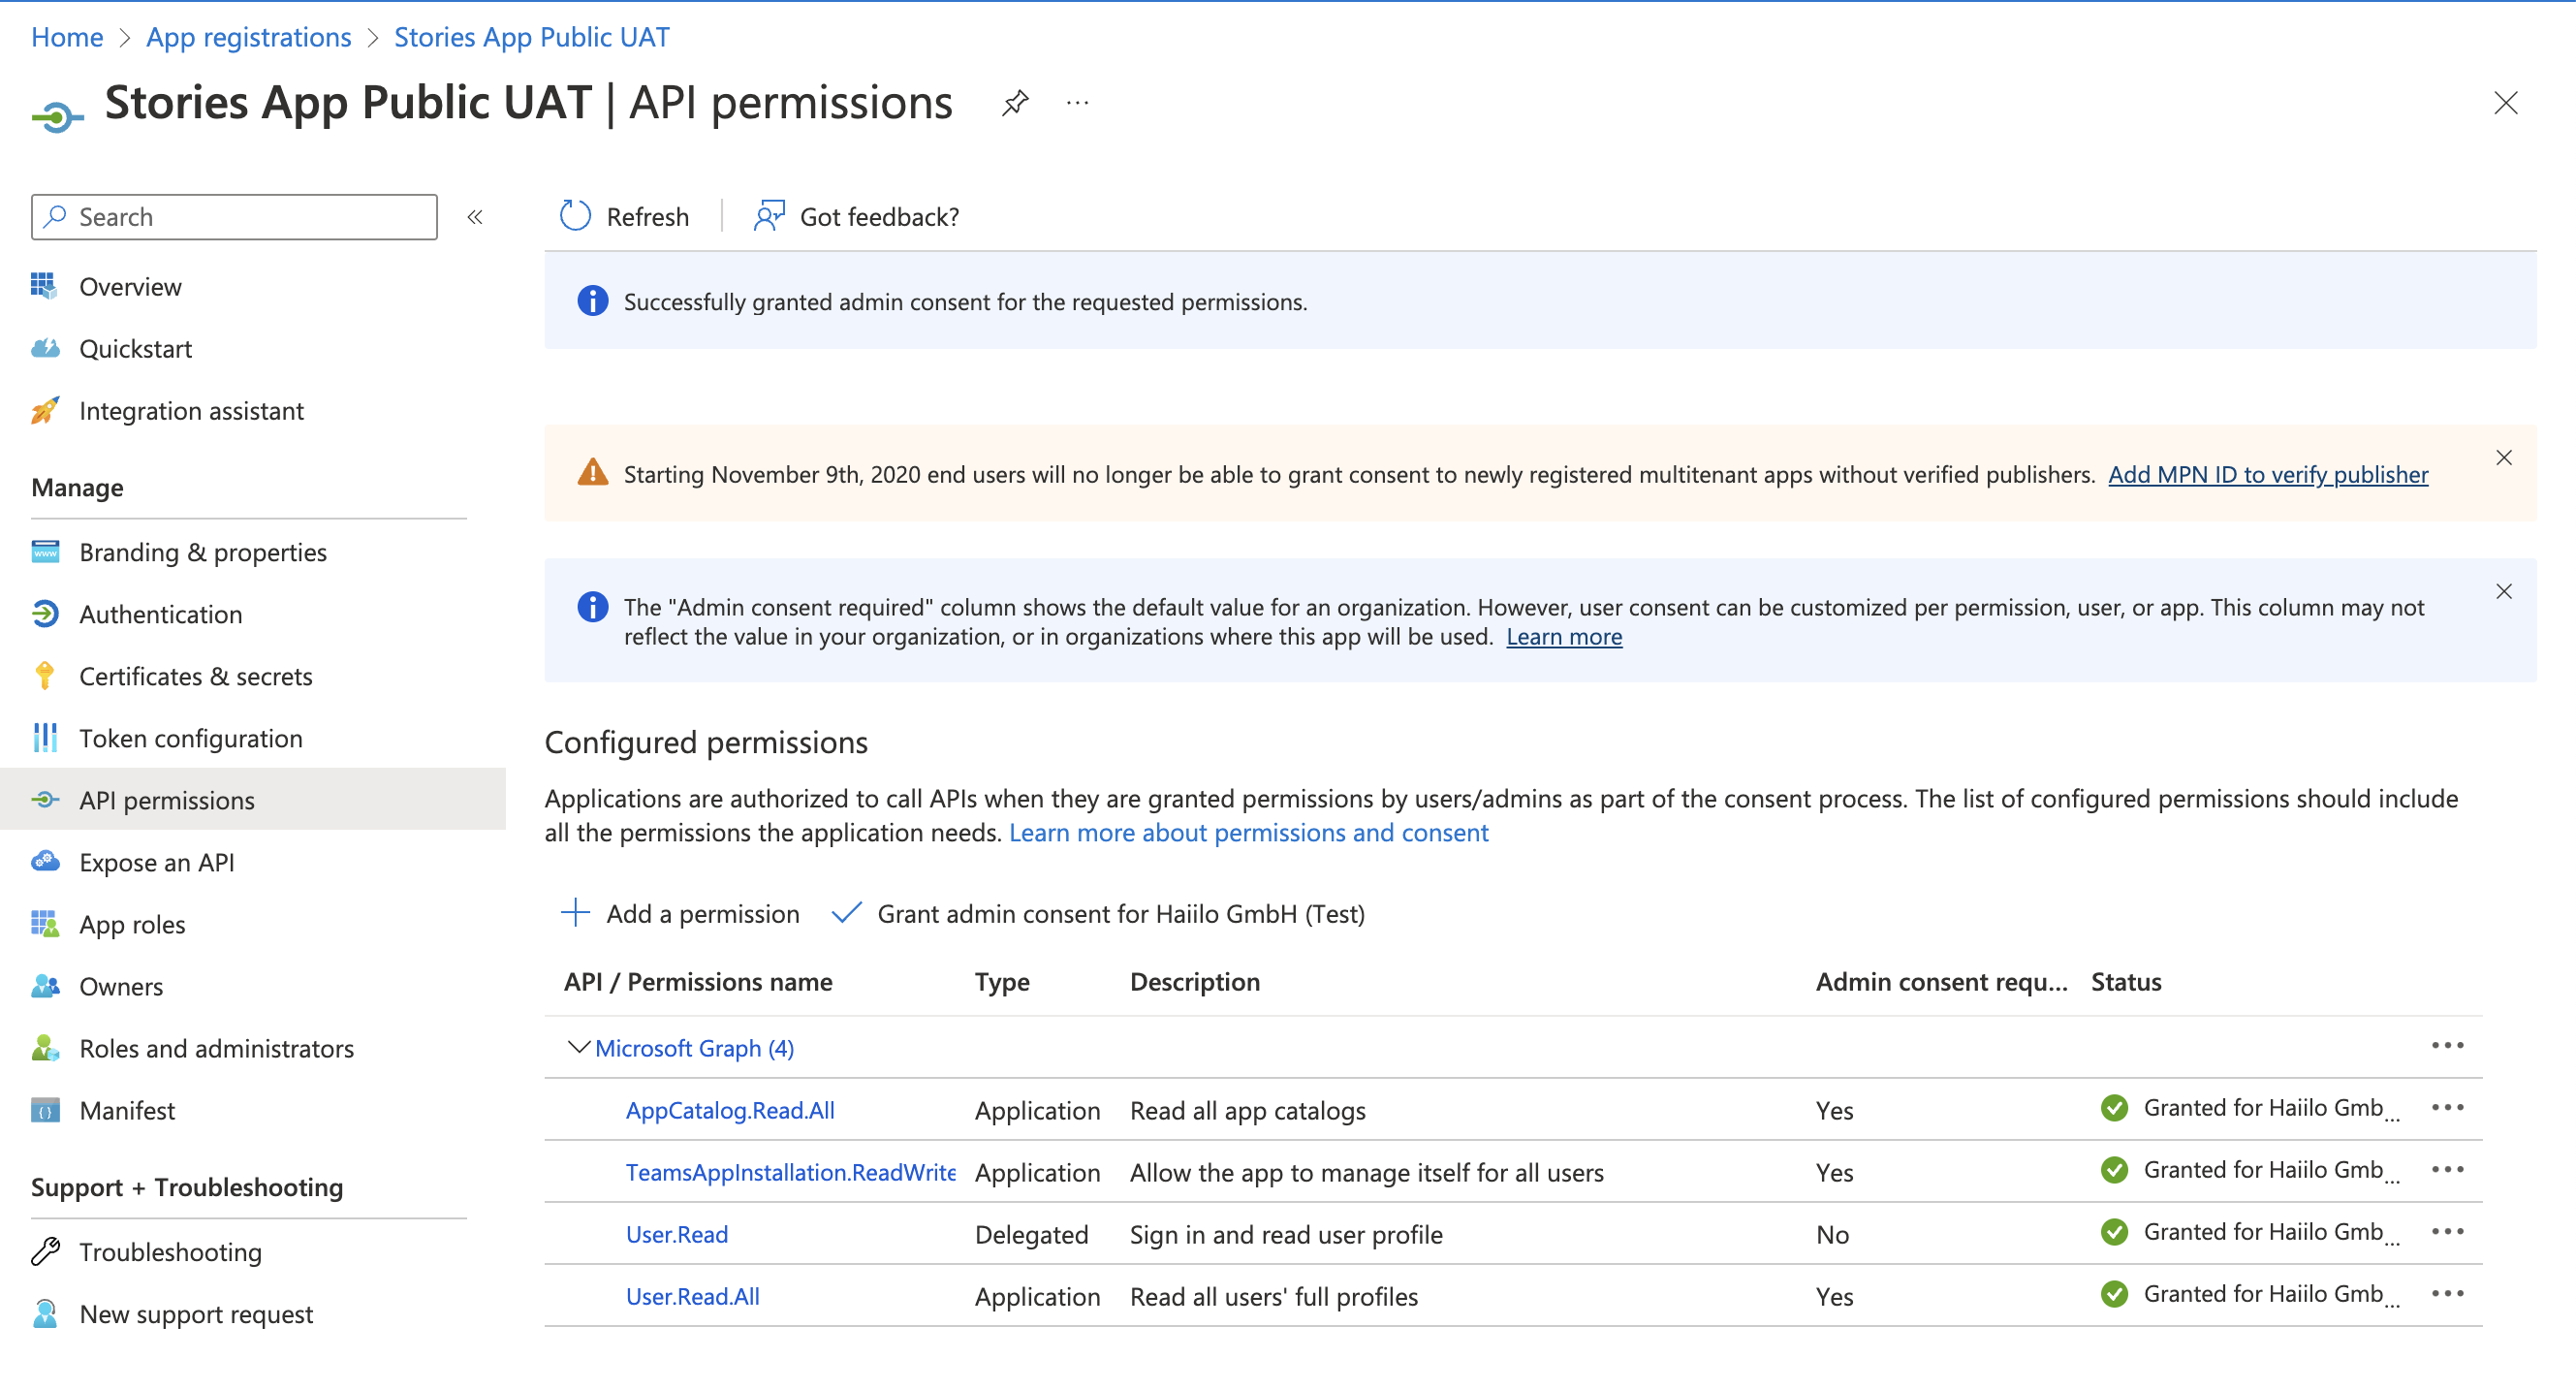This screenshot has width=2576, height=1390.
Task: Click the Troubleshooting wrench icon
Action: click(x=44, y=1252)
